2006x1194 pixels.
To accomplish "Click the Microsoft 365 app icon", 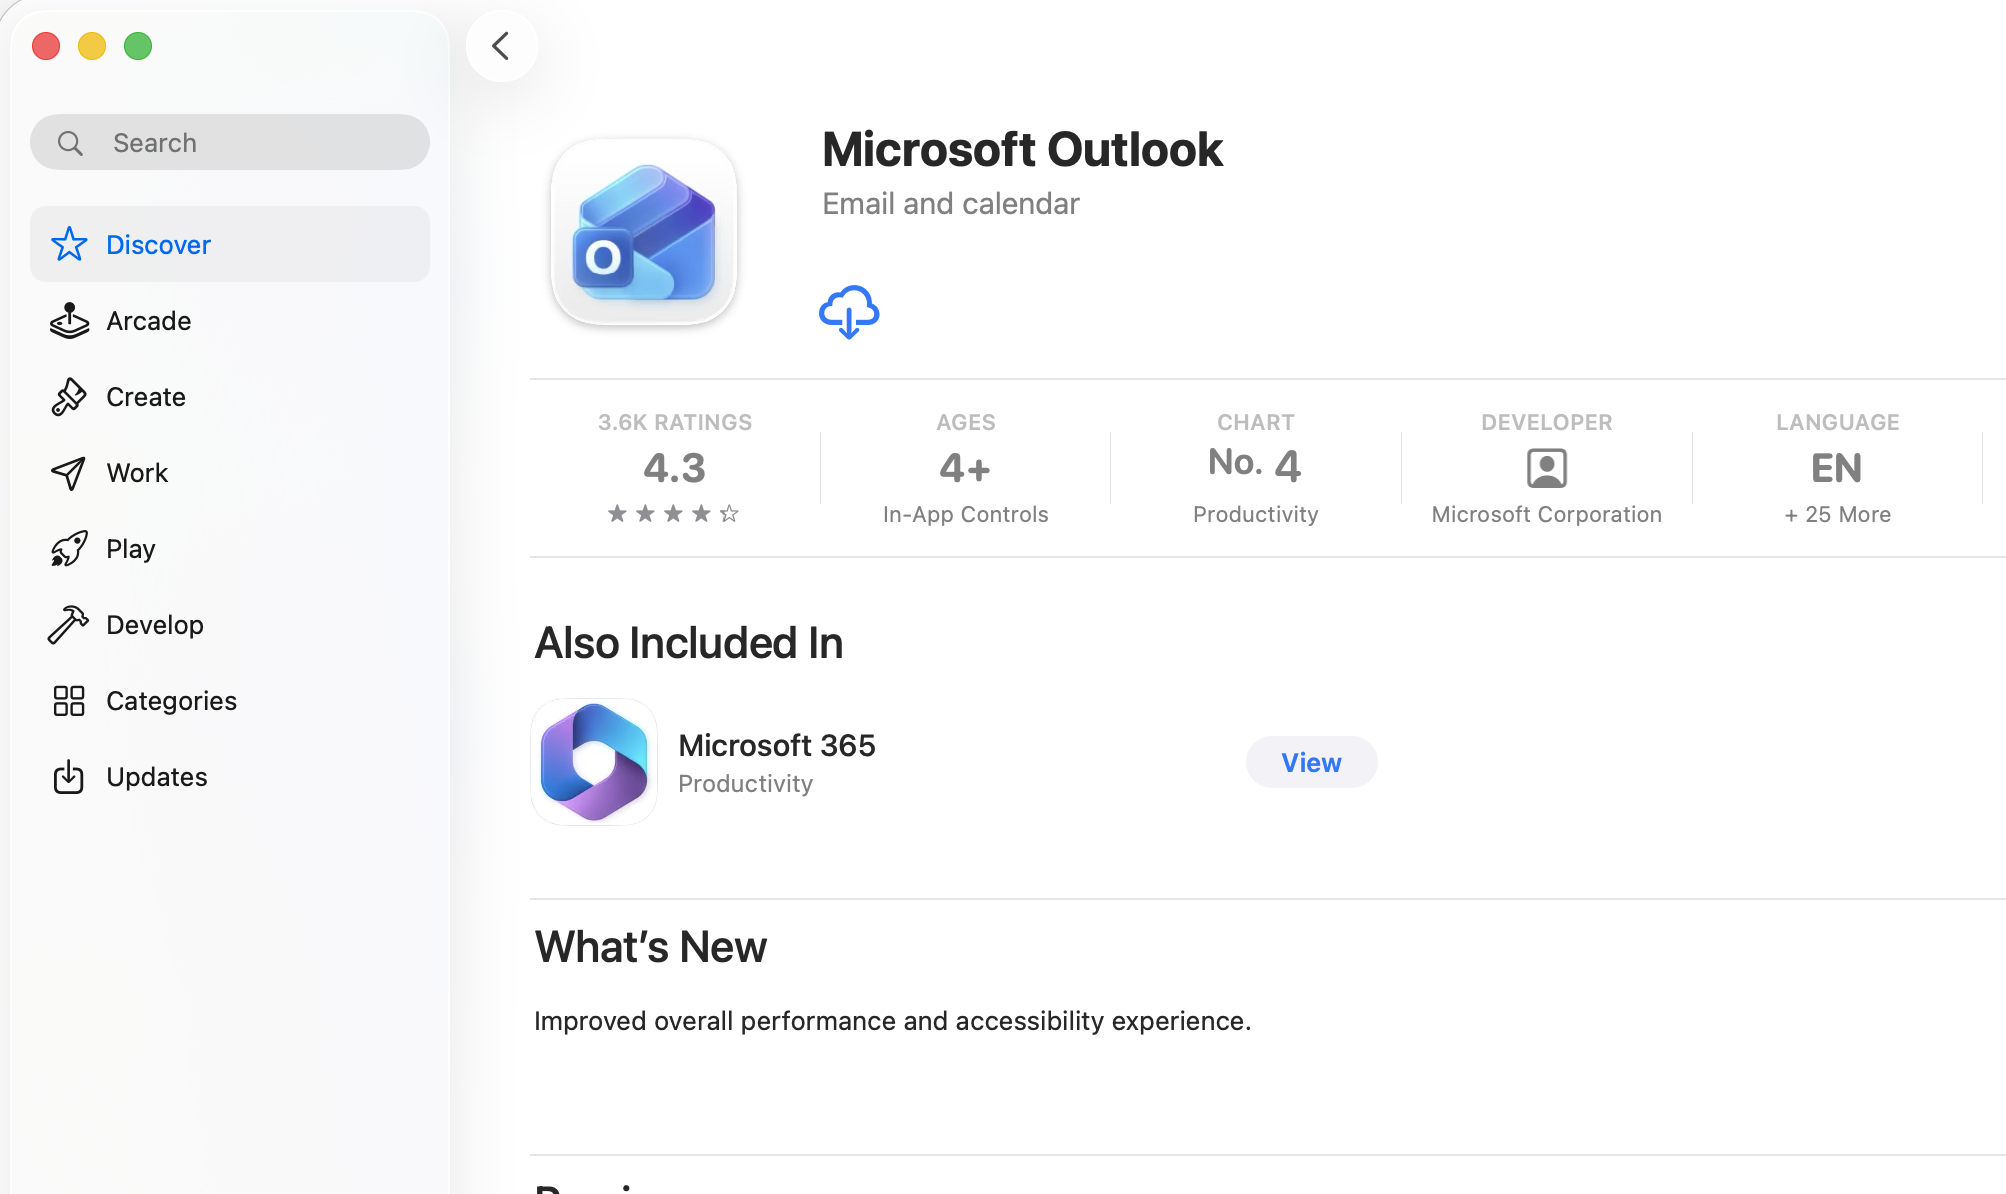I will pos(594,762).
